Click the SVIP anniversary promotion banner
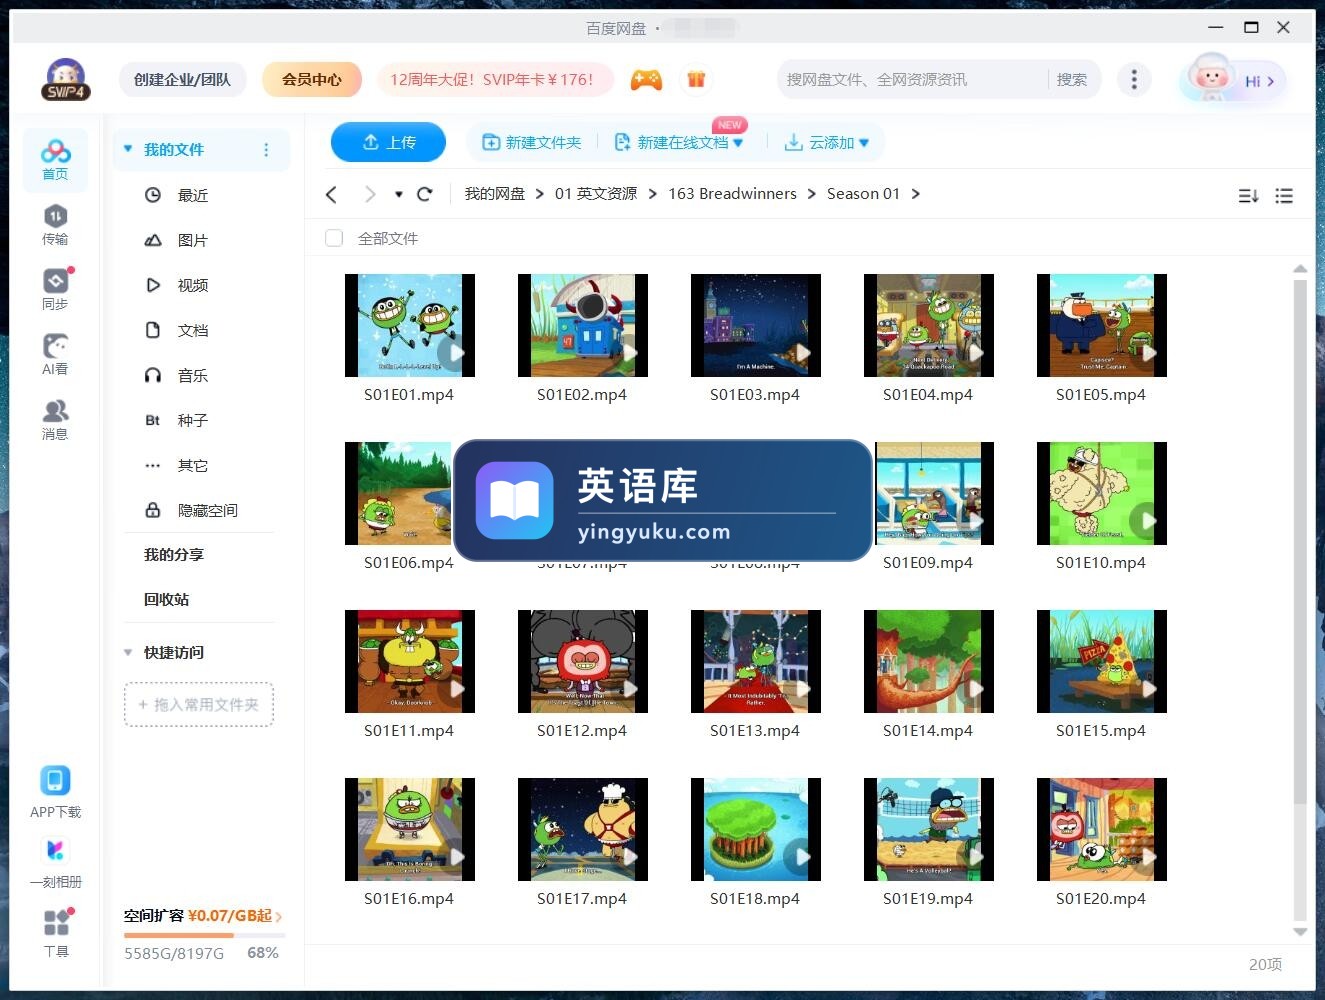Viewport: 1325px width, 1000px height. click(495, 79)
